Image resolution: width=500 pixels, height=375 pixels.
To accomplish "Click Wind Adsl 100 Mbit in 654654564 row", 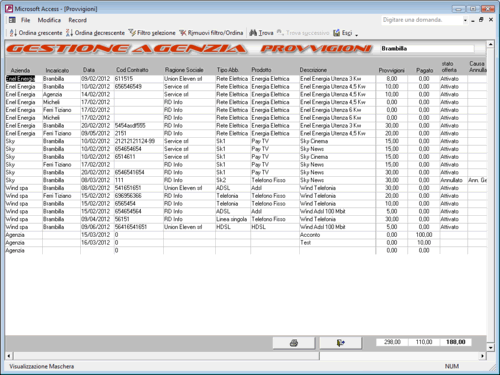I will coord(337,211).
